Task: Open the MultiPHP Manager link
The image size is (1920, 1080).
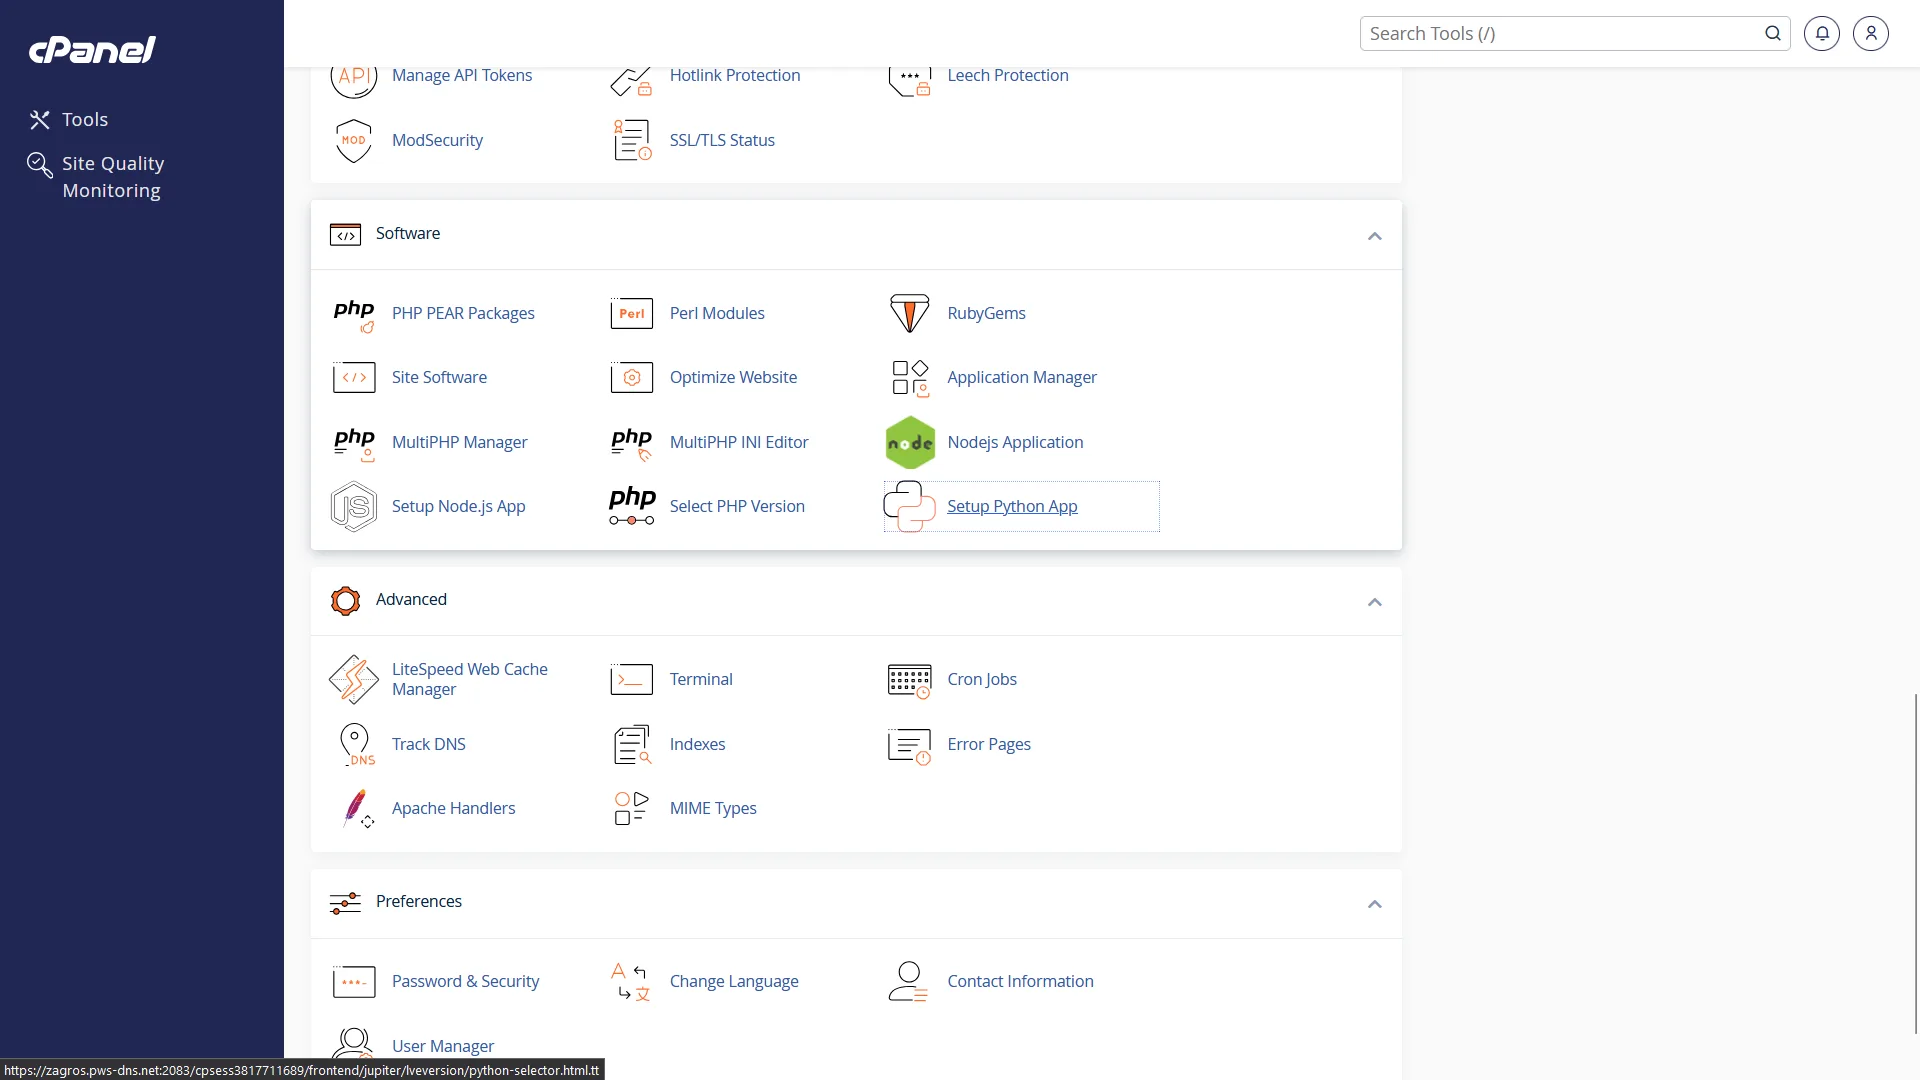Action: (459, 442)
